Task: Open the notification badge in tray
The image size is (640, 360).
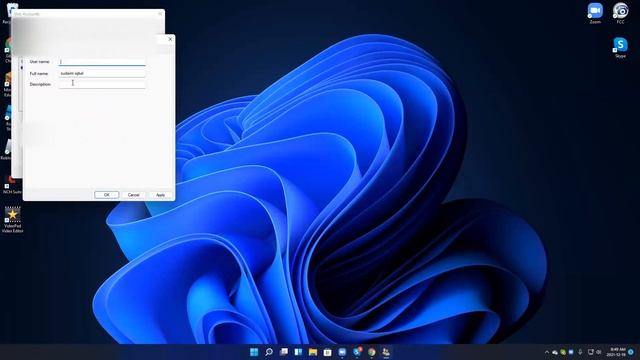Action: click(x=631, y=352)
